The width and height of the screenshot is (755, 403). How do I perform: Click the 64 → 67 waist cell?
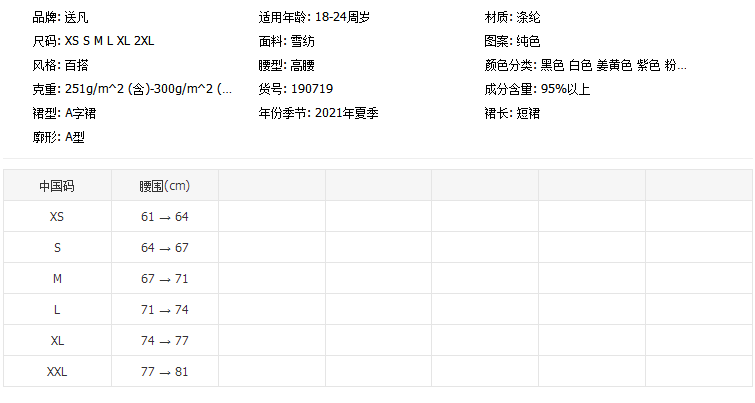point(164,248)
